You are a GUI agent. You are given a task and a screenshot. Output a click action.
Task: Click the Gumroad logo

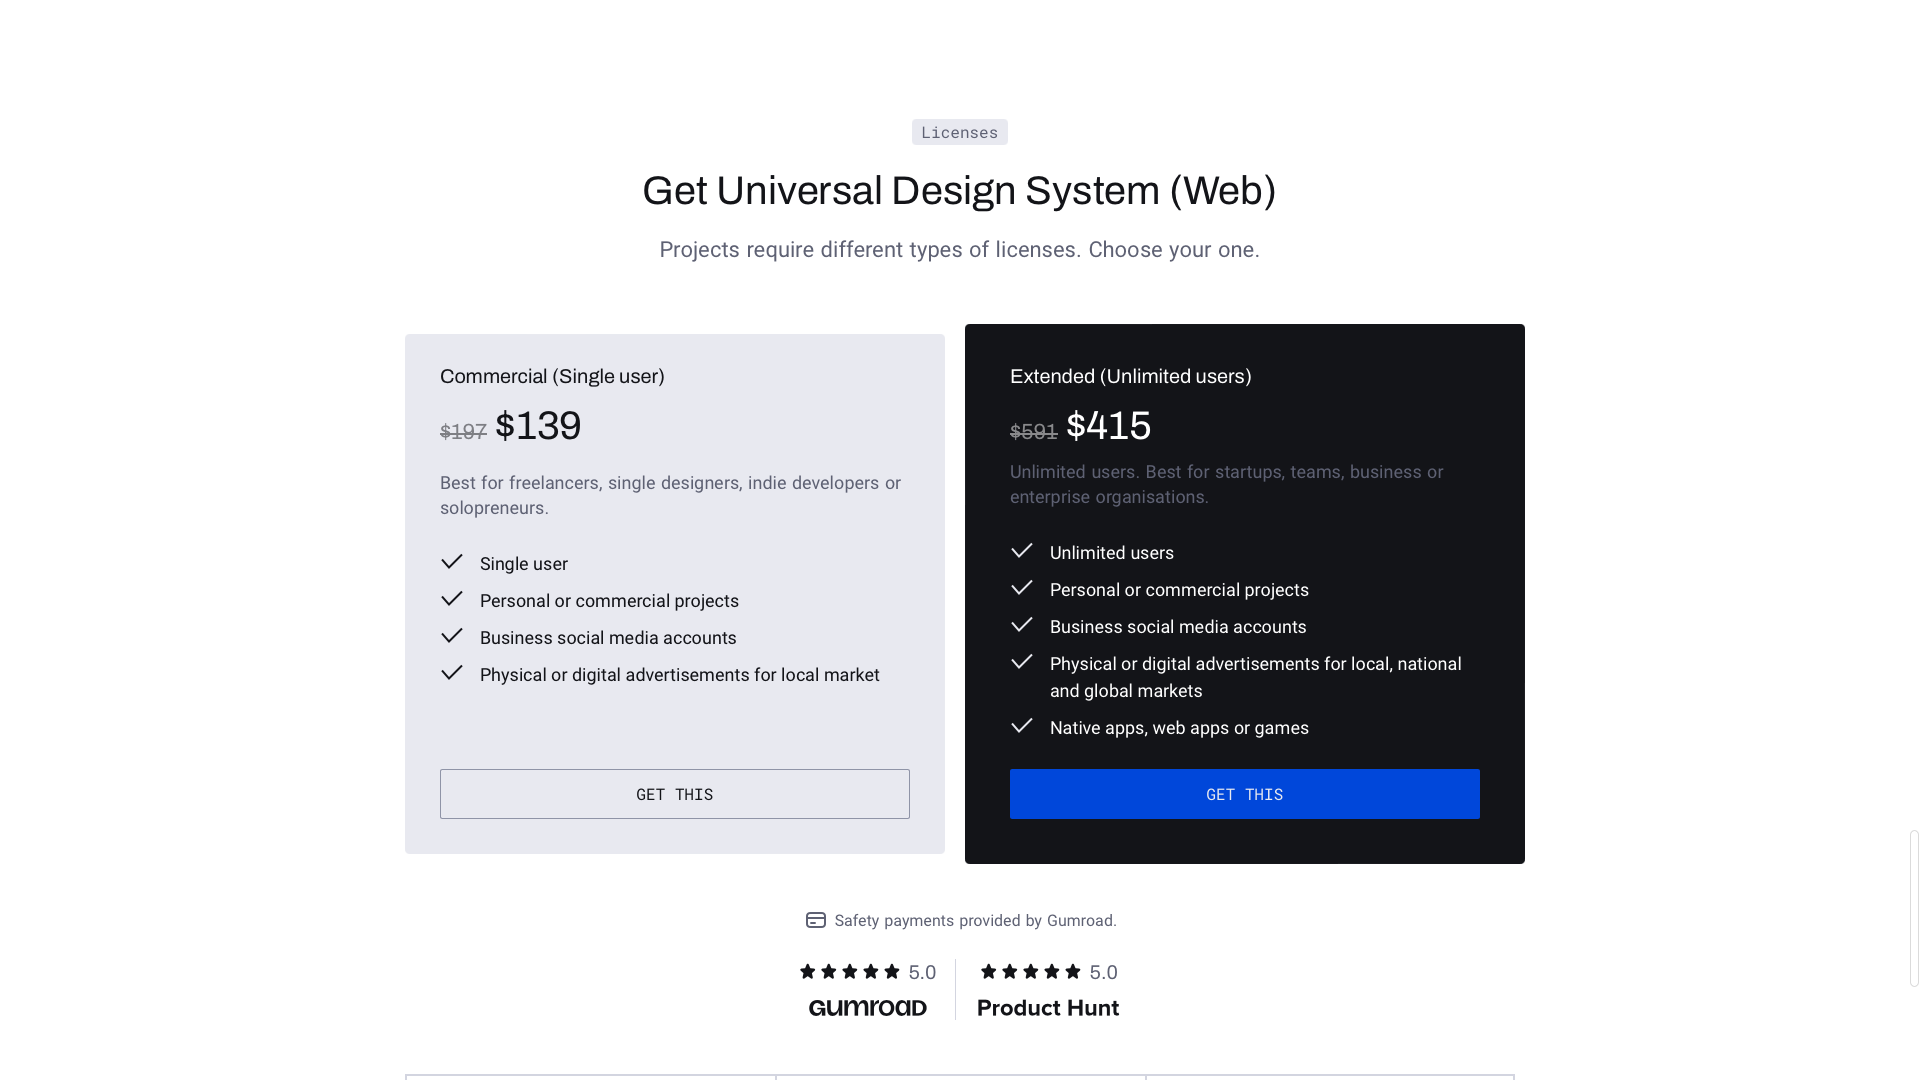point(868,1008)
